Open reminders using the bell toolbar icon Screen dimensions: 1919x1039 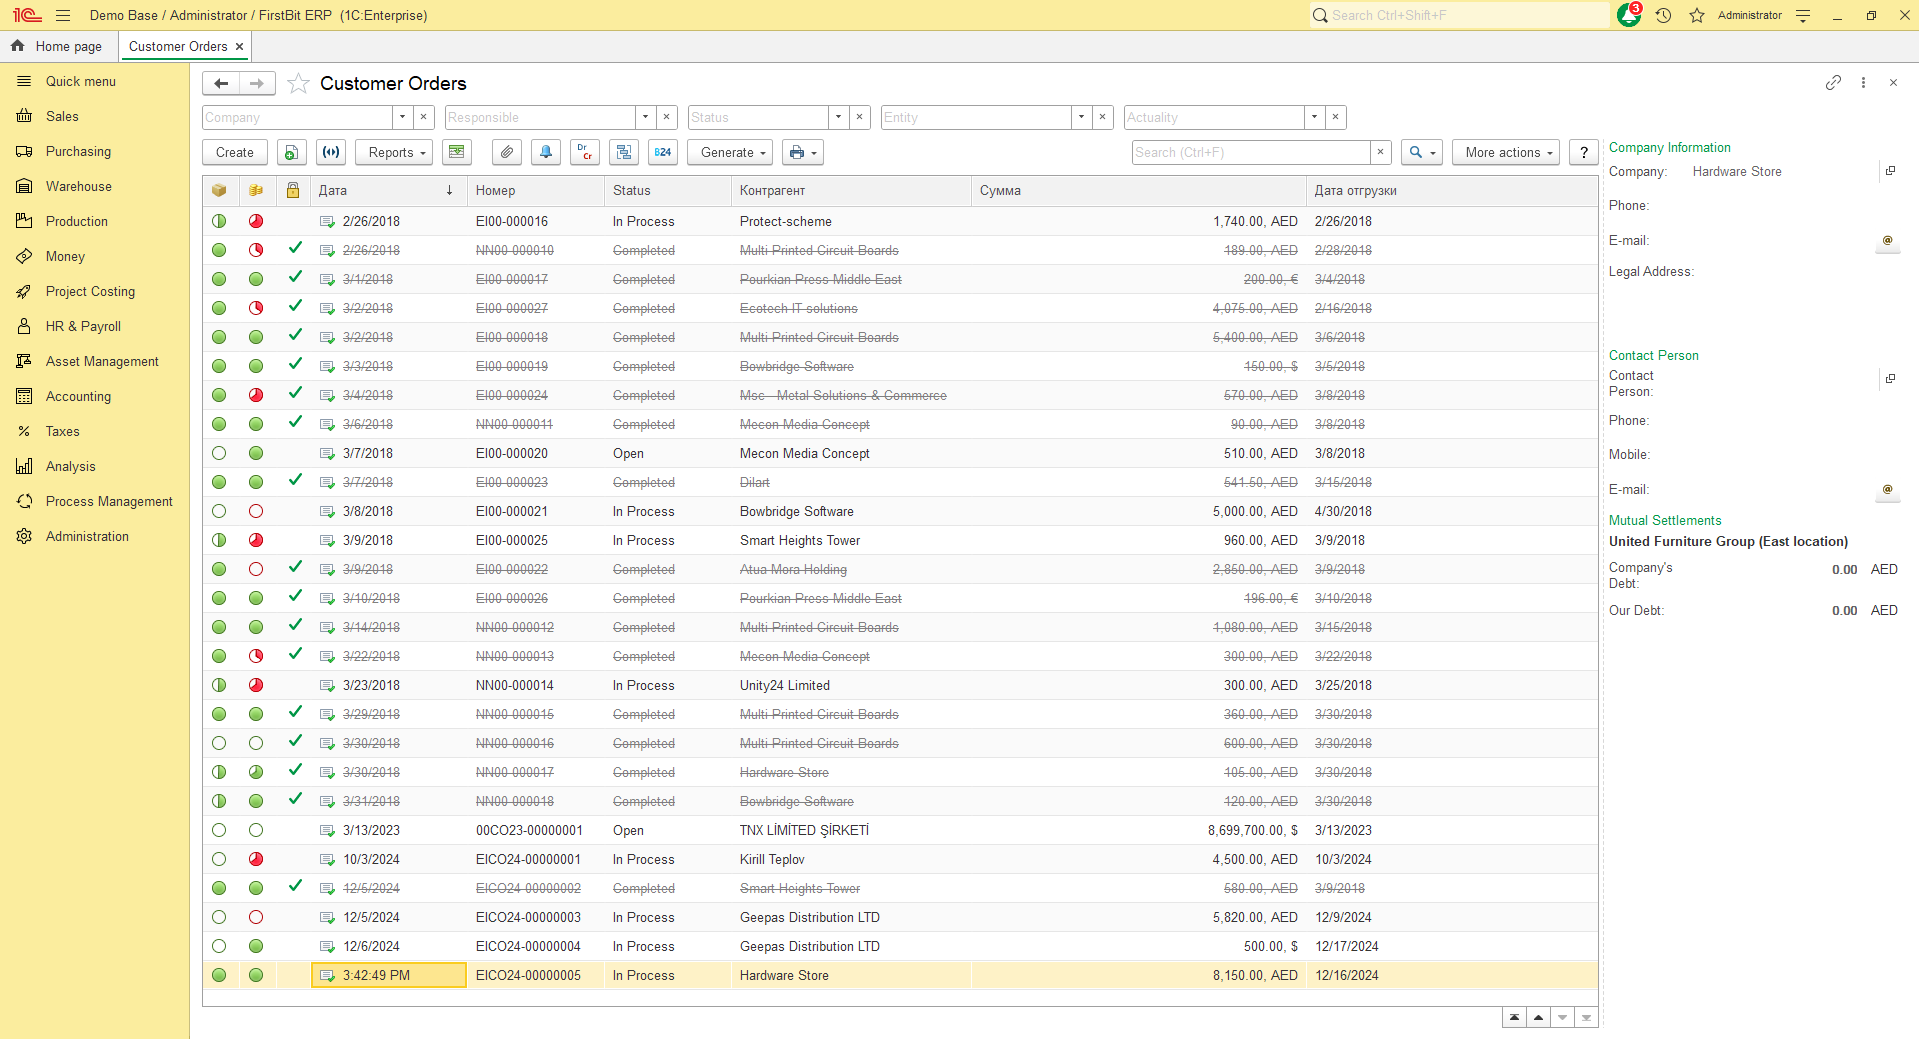546,152
